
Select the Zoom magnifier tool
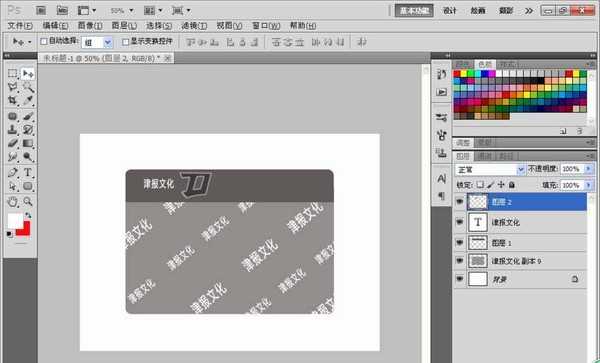[x=28, y=201]
